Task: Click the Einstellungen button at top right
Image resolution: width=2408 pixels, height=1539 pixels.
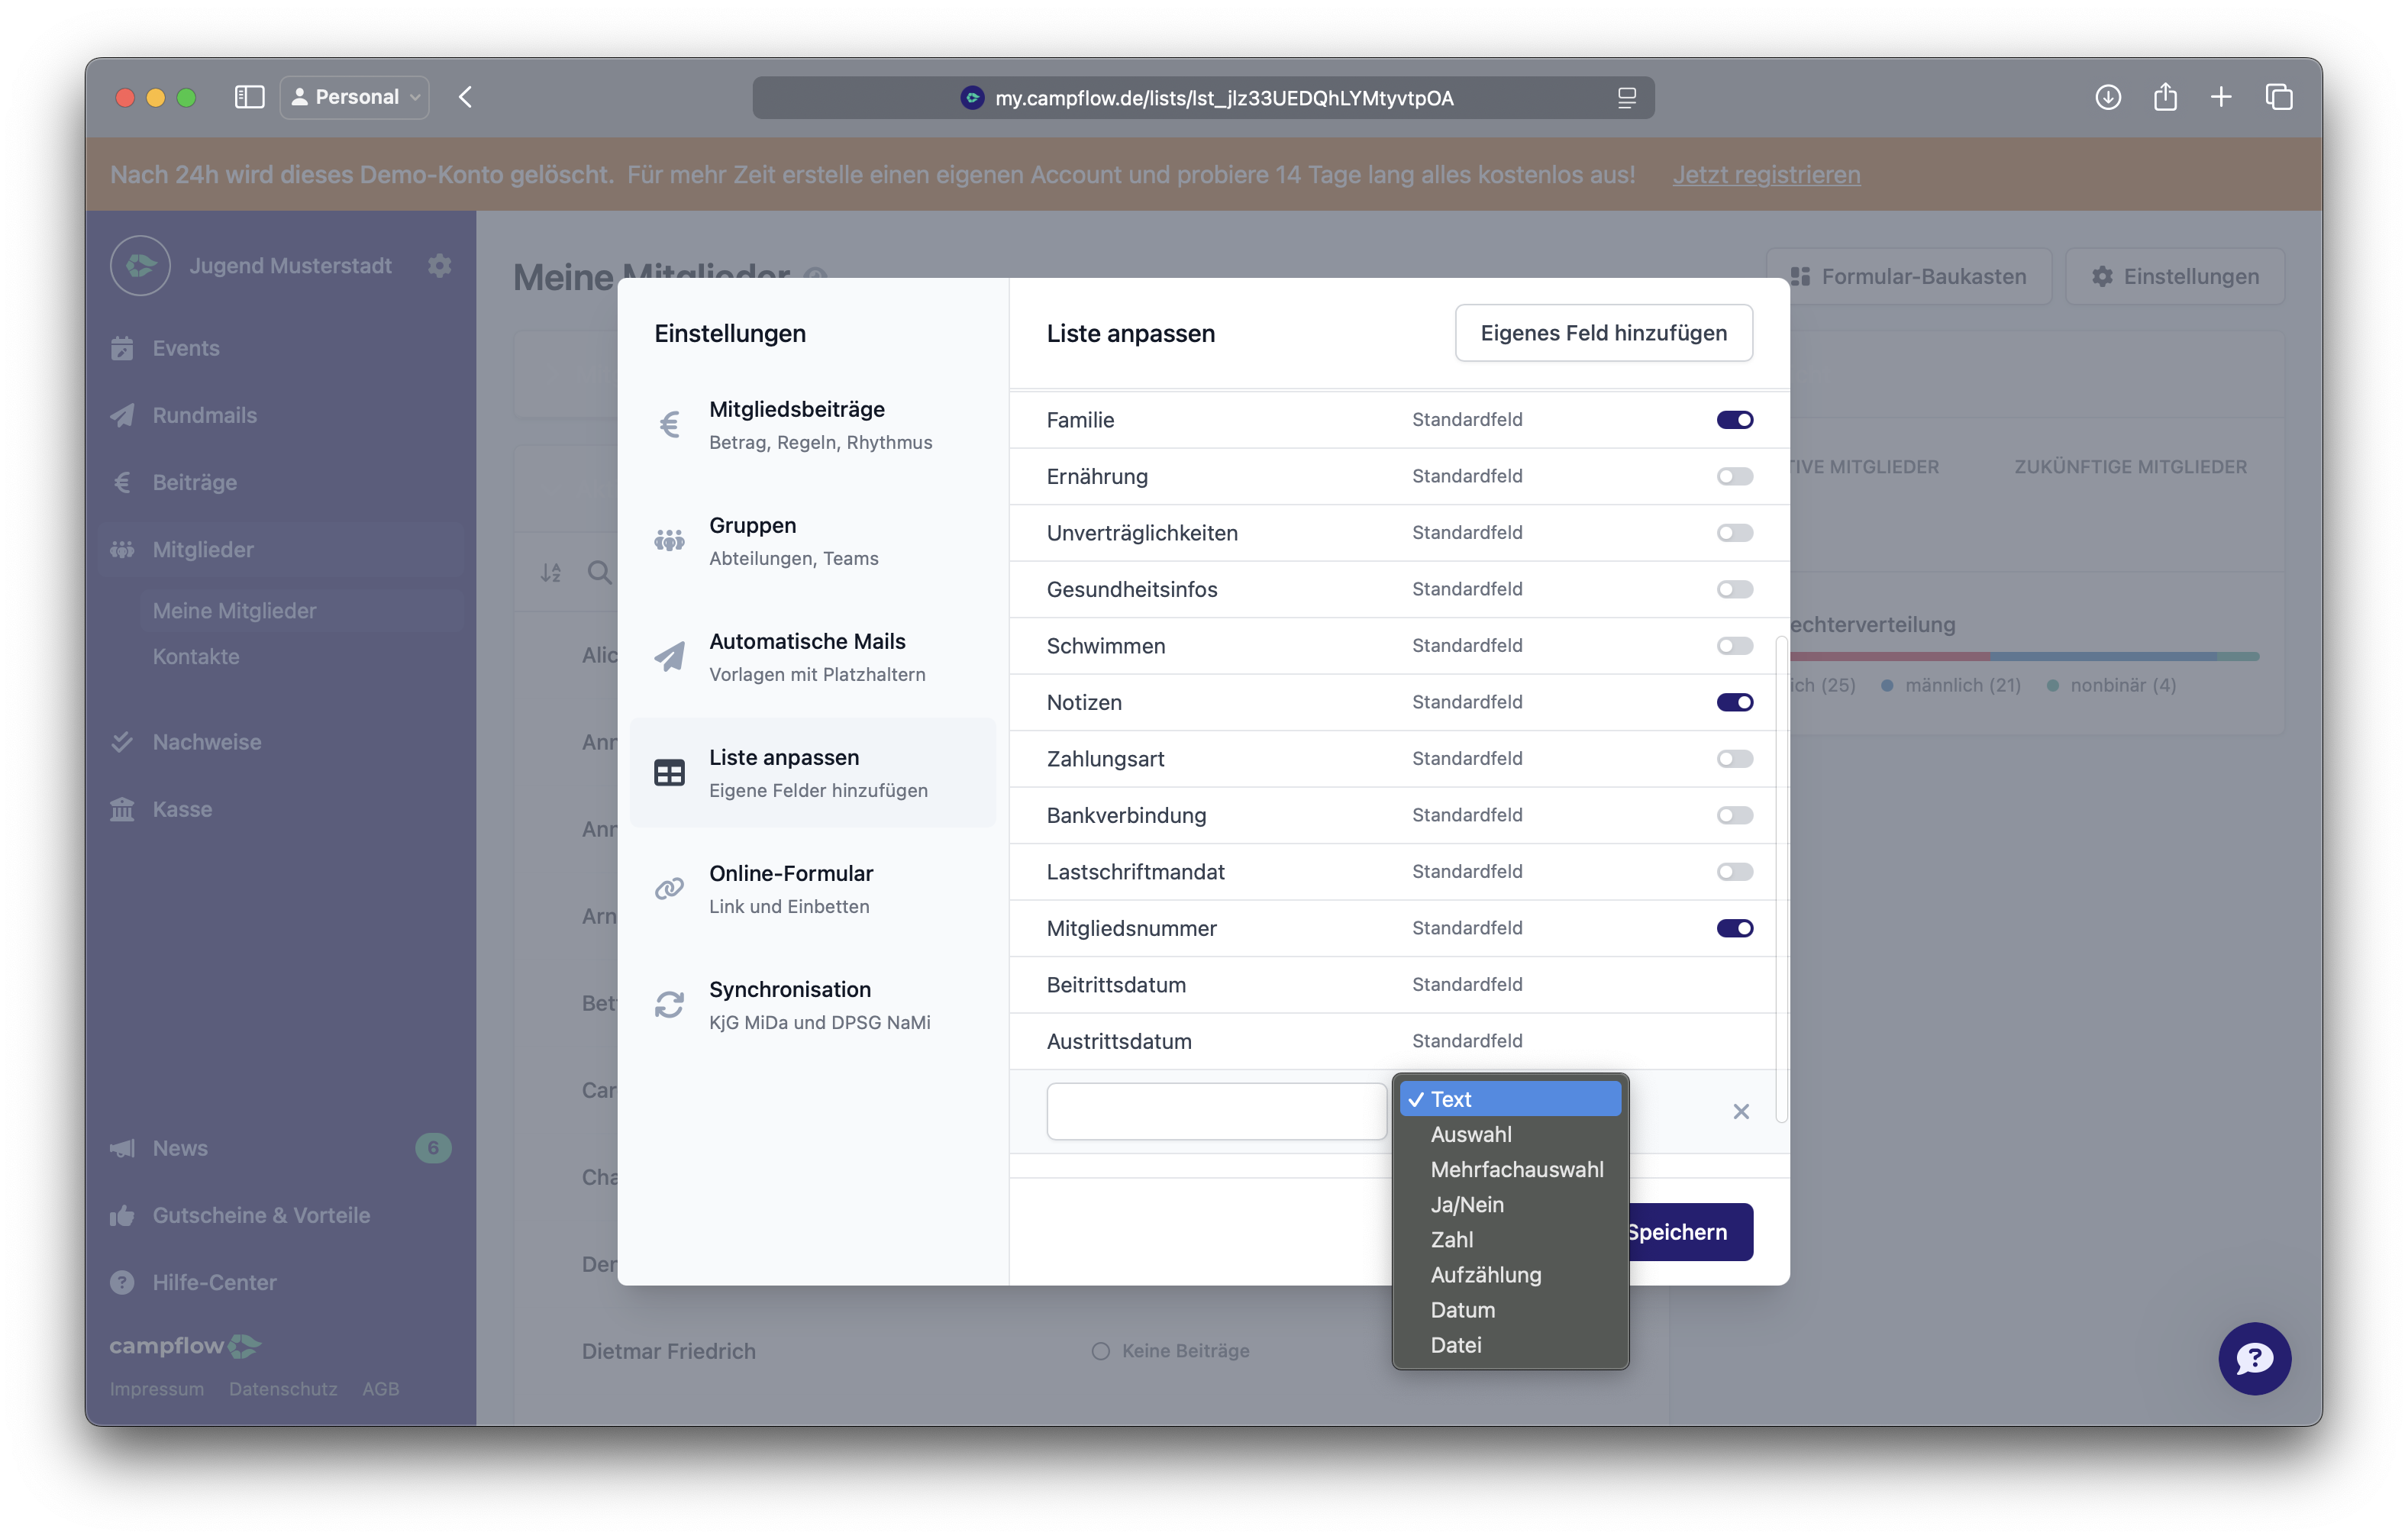Action: tap(2175, 276)
